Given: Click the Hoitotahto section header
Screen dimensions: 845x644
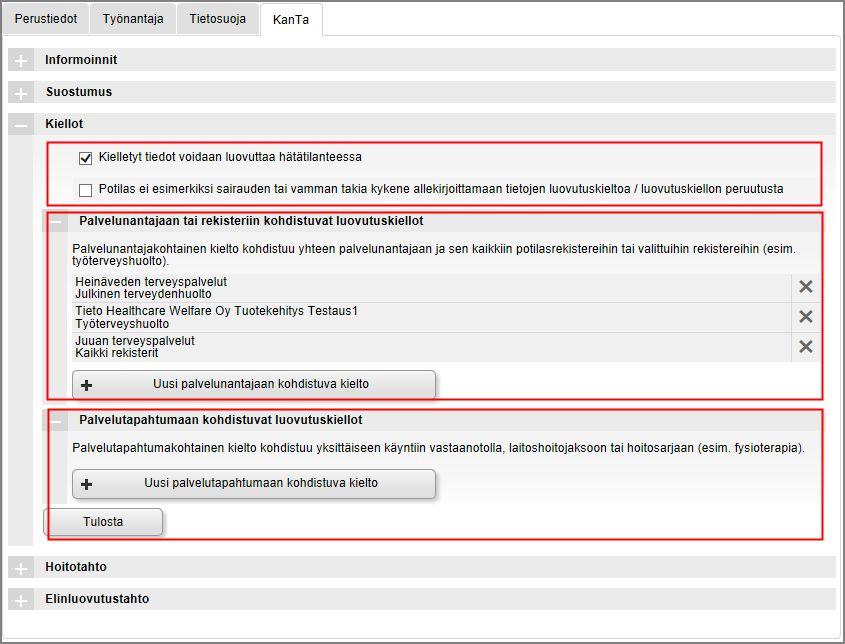Looking at the screenshot, I should (x=422, y=567).
